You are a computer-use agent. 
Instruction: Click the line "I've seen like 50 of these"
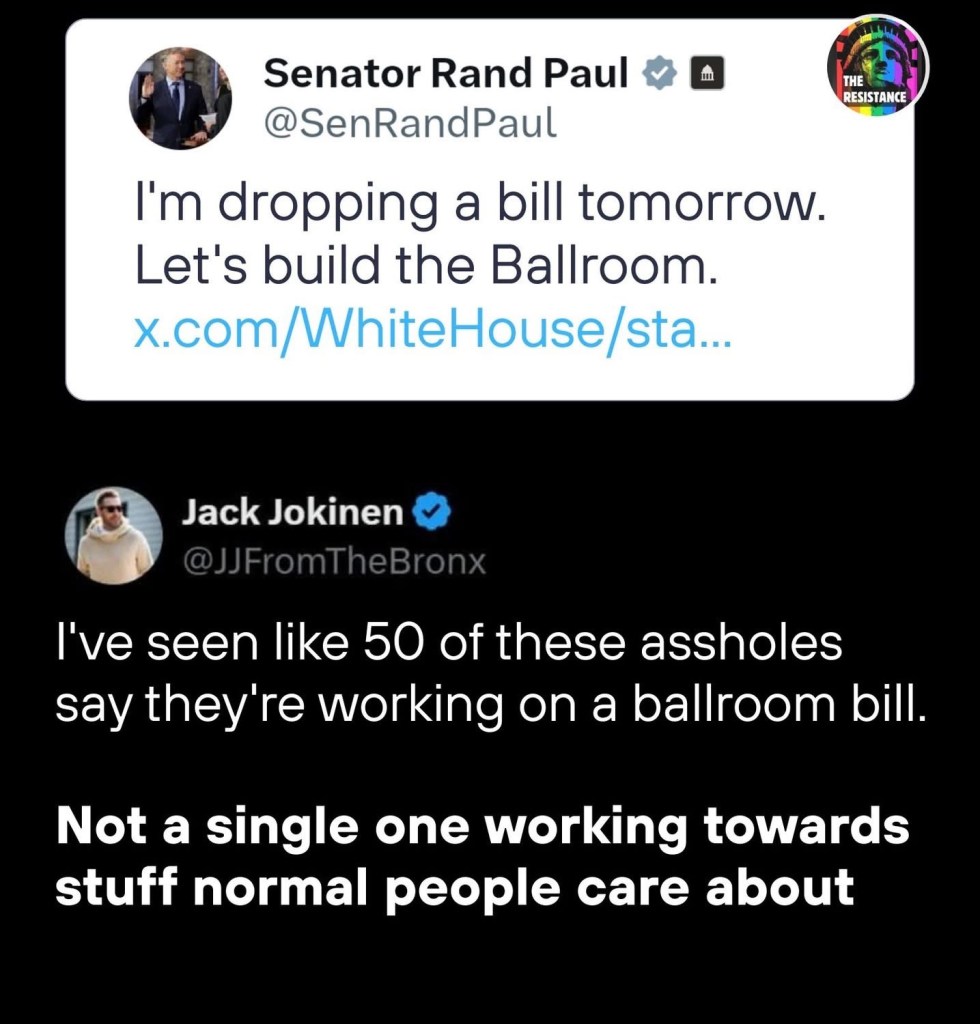[x=448, y=645]
